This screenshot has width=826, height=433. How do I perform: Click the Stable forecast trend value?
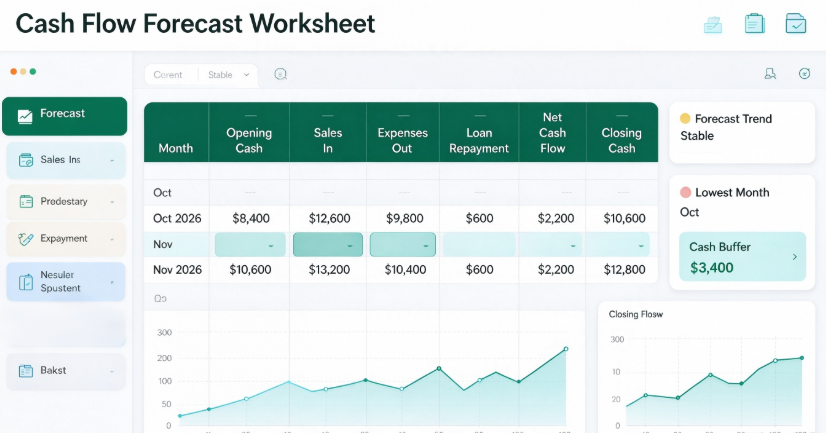click(697, 136)
